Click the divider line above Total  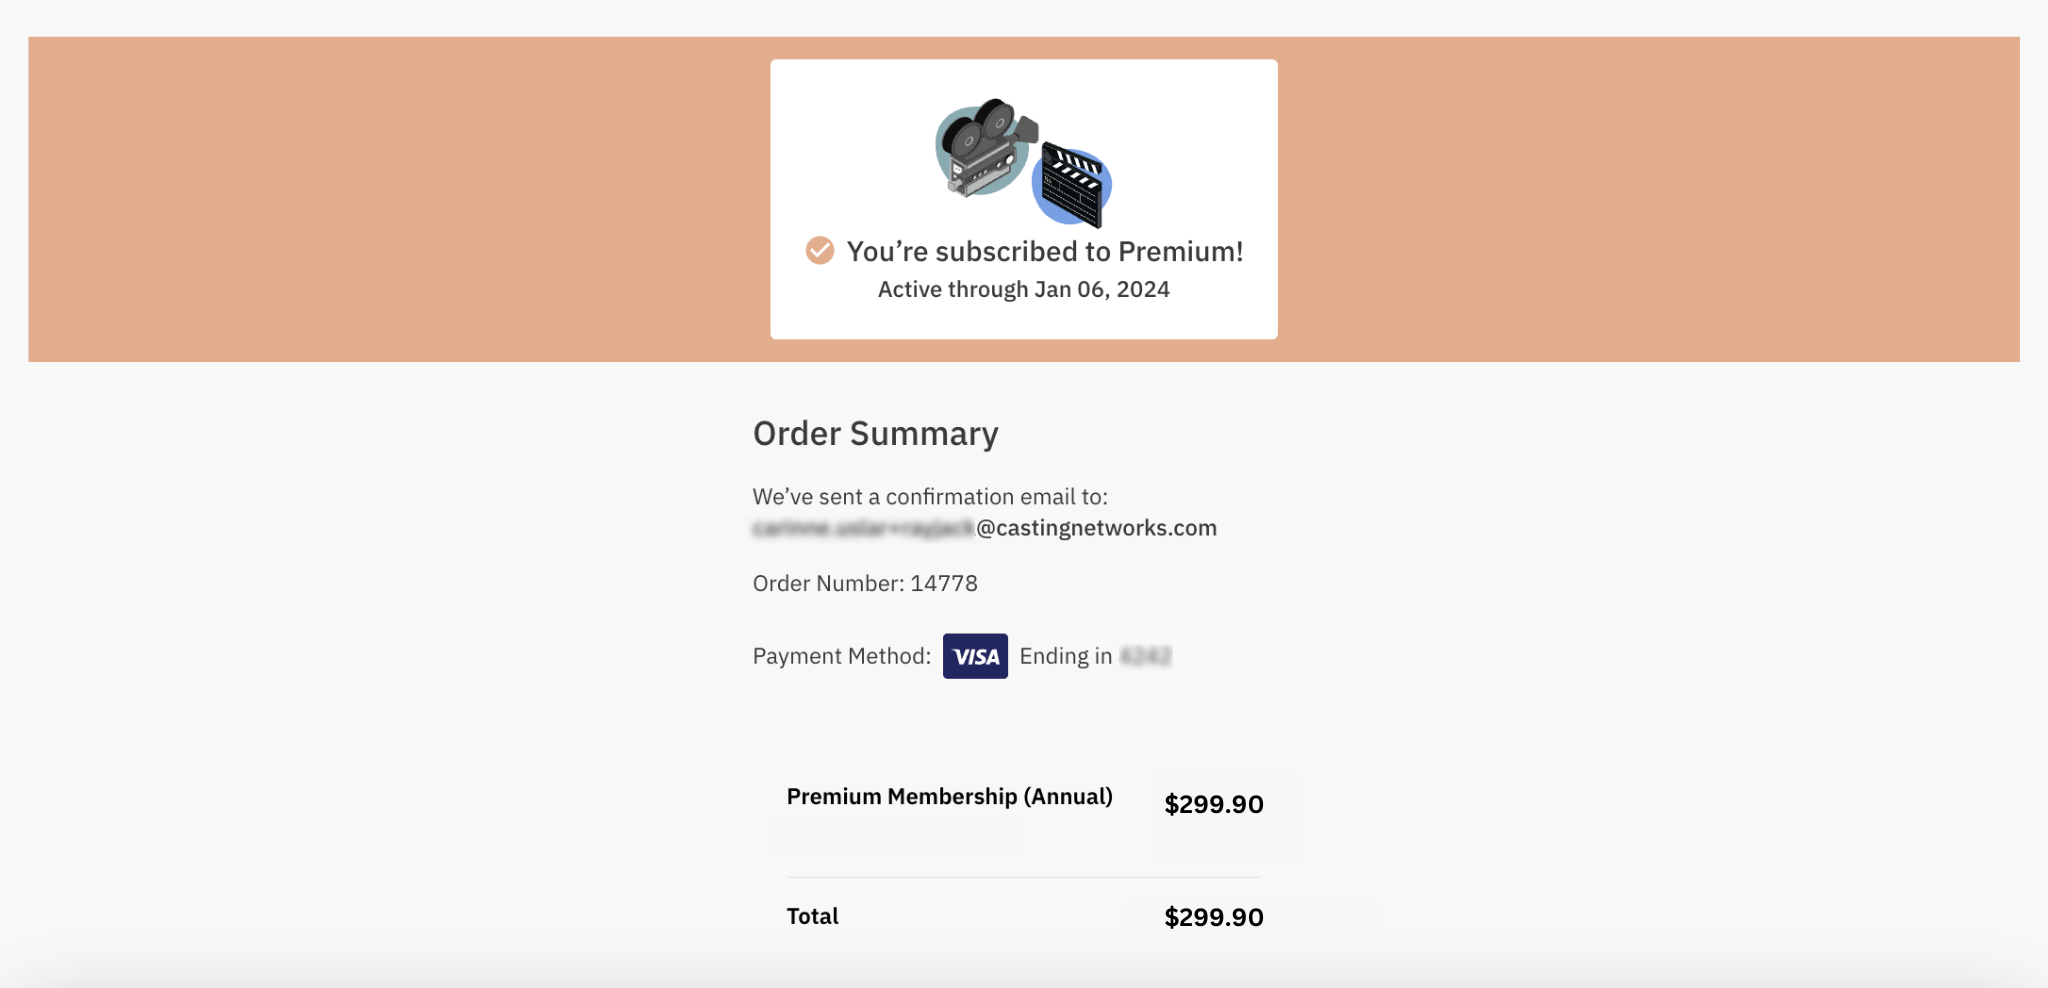coord(1023,877)
